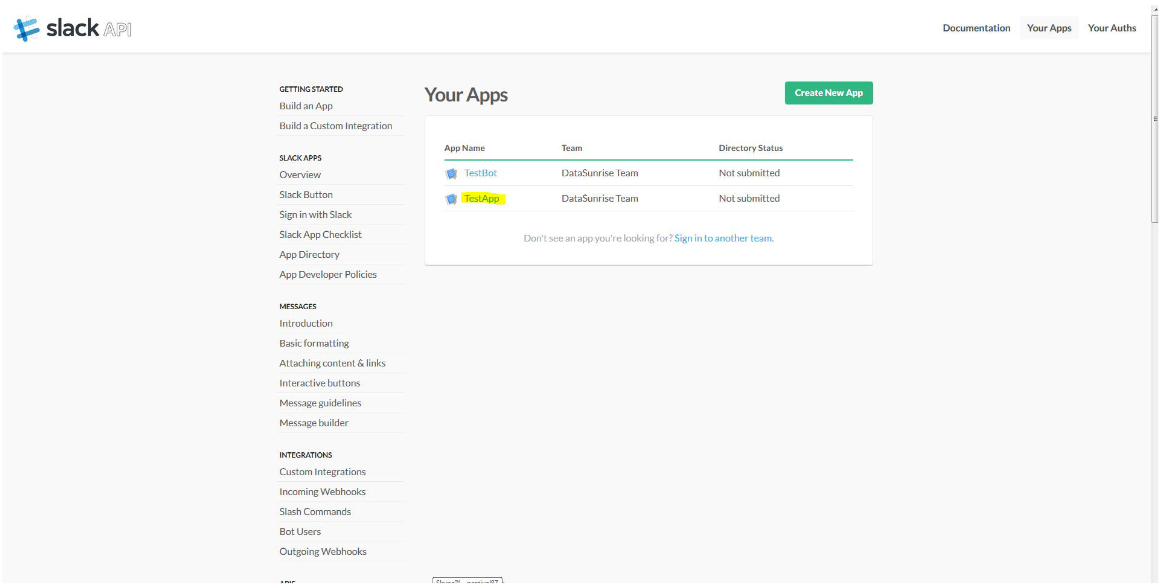This screenshot has width=1161, height=585.
Task: Click the Your Apps page heading
Action: (x=466, y=95)
